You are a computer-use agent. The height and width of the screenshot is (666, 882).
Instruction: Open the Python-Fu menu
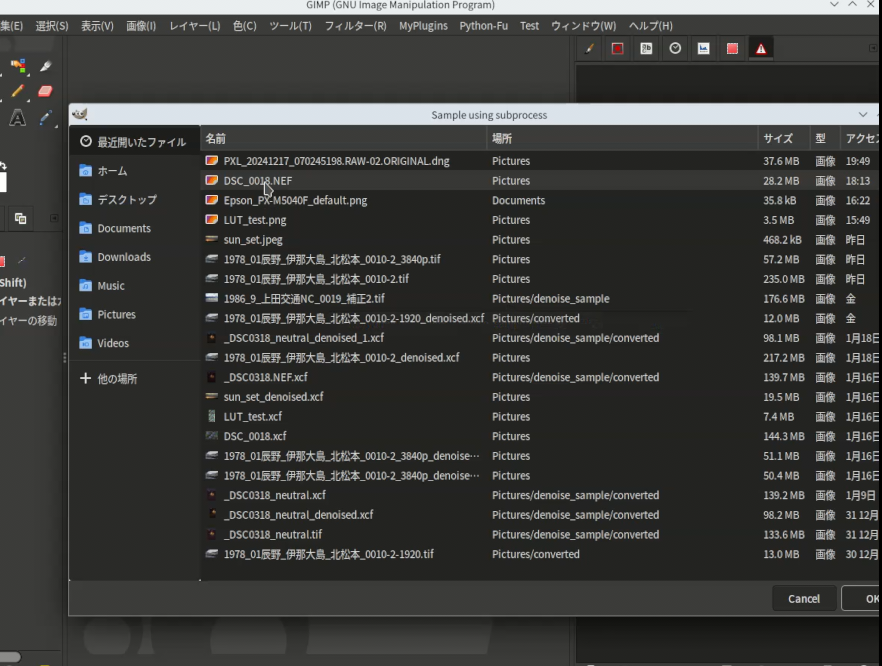click(x=483, y=26)
